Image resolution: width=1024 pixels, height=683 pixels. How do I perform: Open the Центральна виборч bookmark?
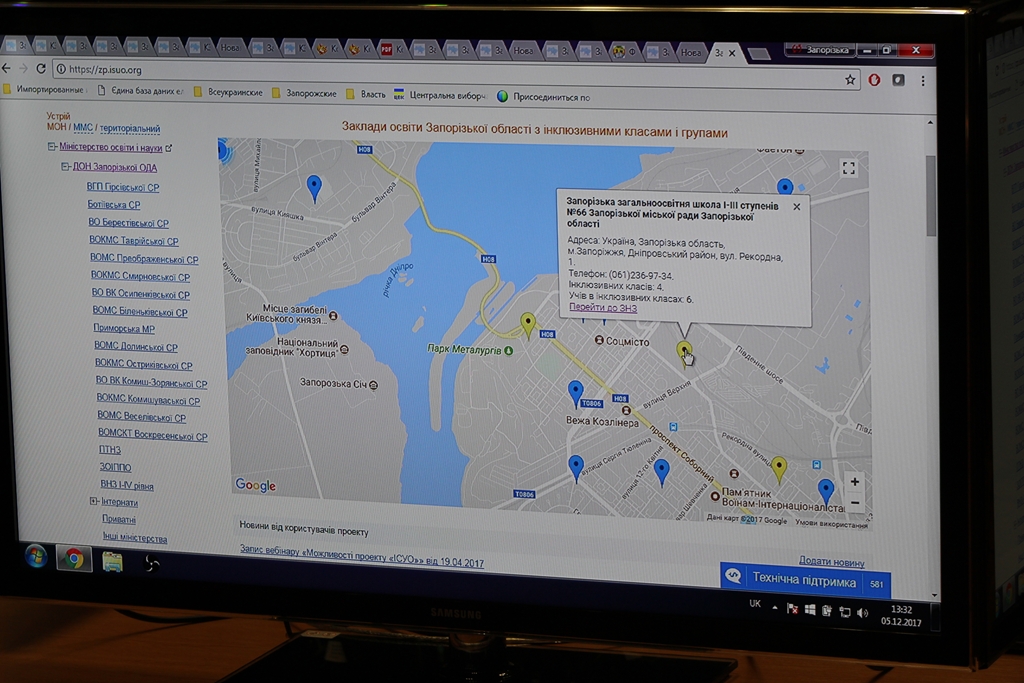pyautogui.click(x=440, y=95)
